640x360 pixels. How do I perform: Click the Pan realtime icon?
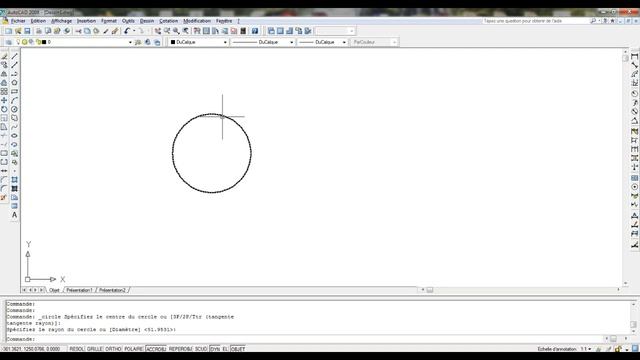pos(158,31)
